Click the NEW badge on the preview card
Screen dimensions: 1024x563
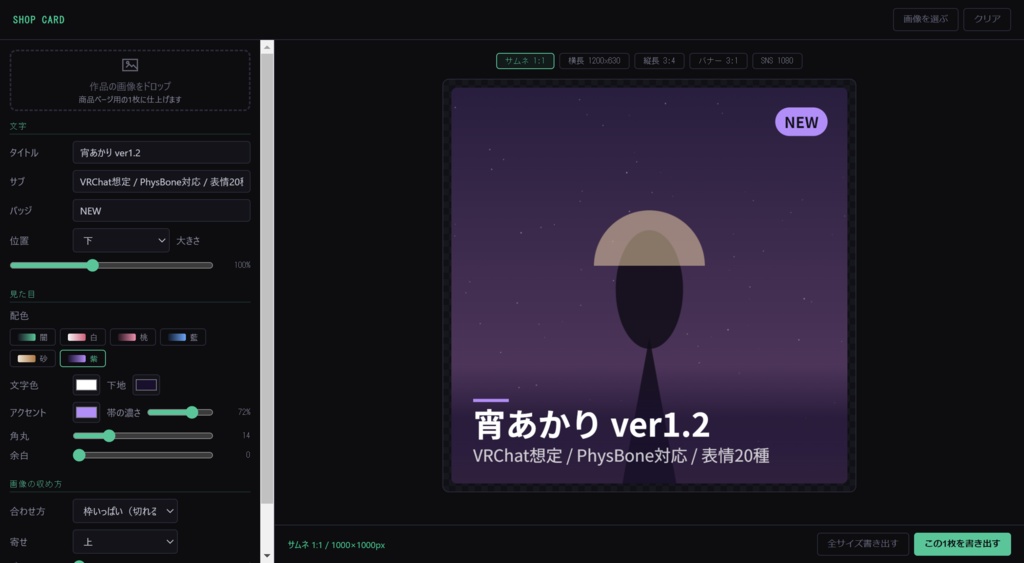[x=801, y=122]
